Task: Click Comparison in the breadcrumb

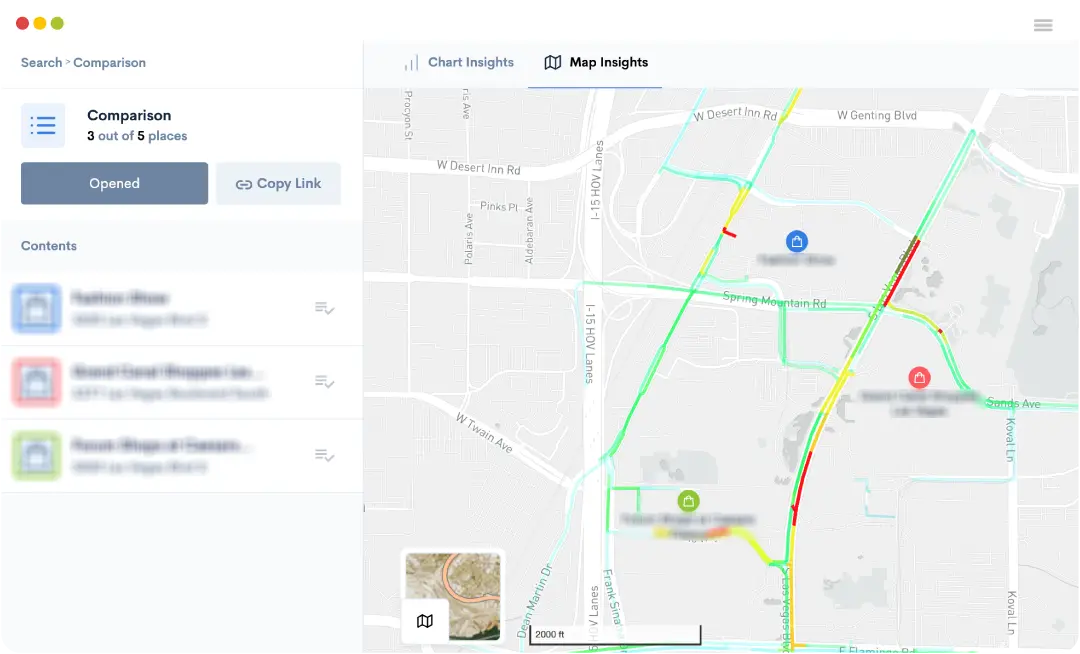Action: coord(110,63)
